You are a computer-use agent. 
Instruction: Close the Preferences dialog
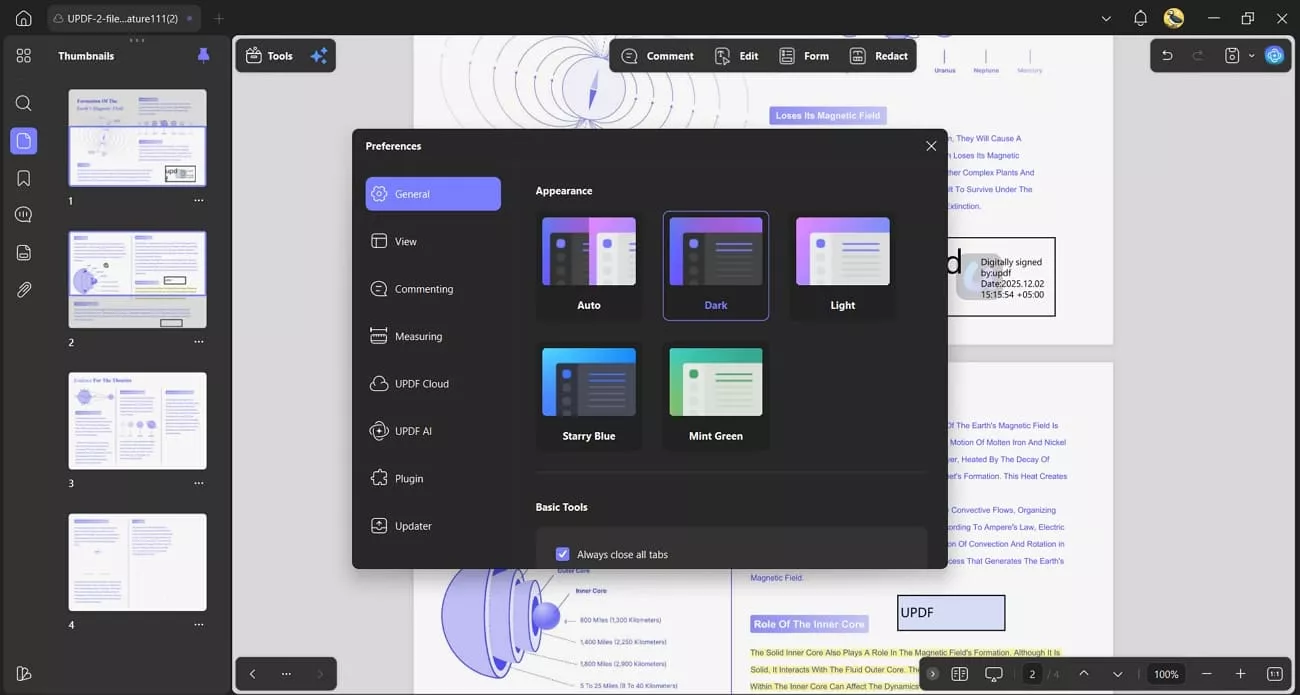tap(931, 146)
